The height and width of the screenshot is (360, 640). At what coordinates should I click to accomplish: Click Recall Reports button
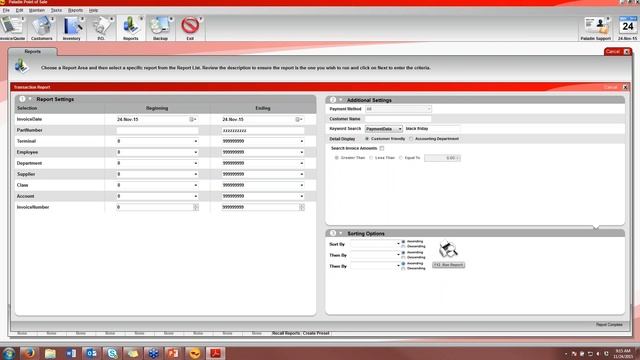(286, 333)
